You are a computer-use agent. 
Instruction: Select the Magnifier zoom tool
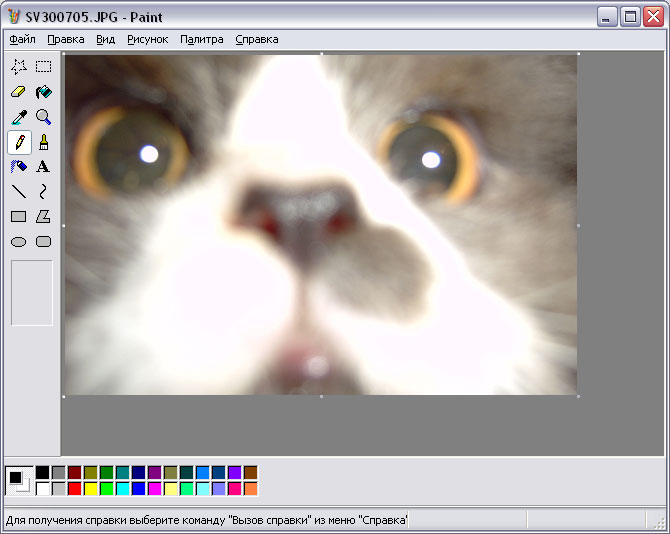44,117
